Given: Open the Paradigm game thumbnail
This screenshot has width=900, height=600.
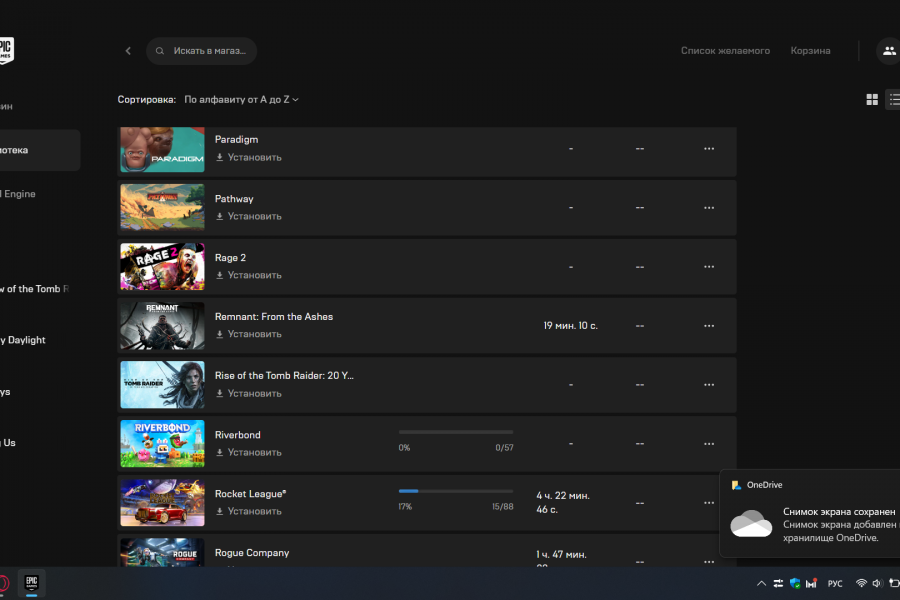Looking at the screenshot, I should point(162,150).
